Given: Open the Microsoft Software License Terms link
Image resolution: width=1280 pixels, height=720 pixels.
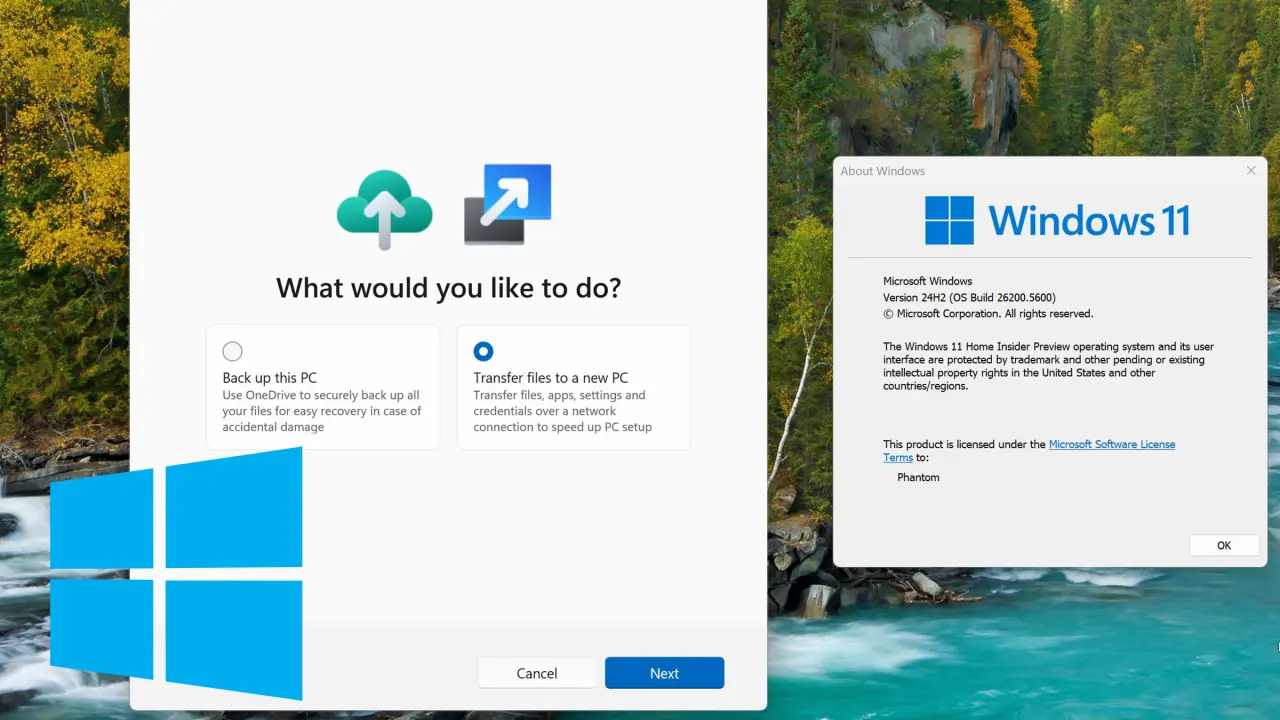Looking at the screenshot, I should pyautogui.click(x=1111, y=444).
